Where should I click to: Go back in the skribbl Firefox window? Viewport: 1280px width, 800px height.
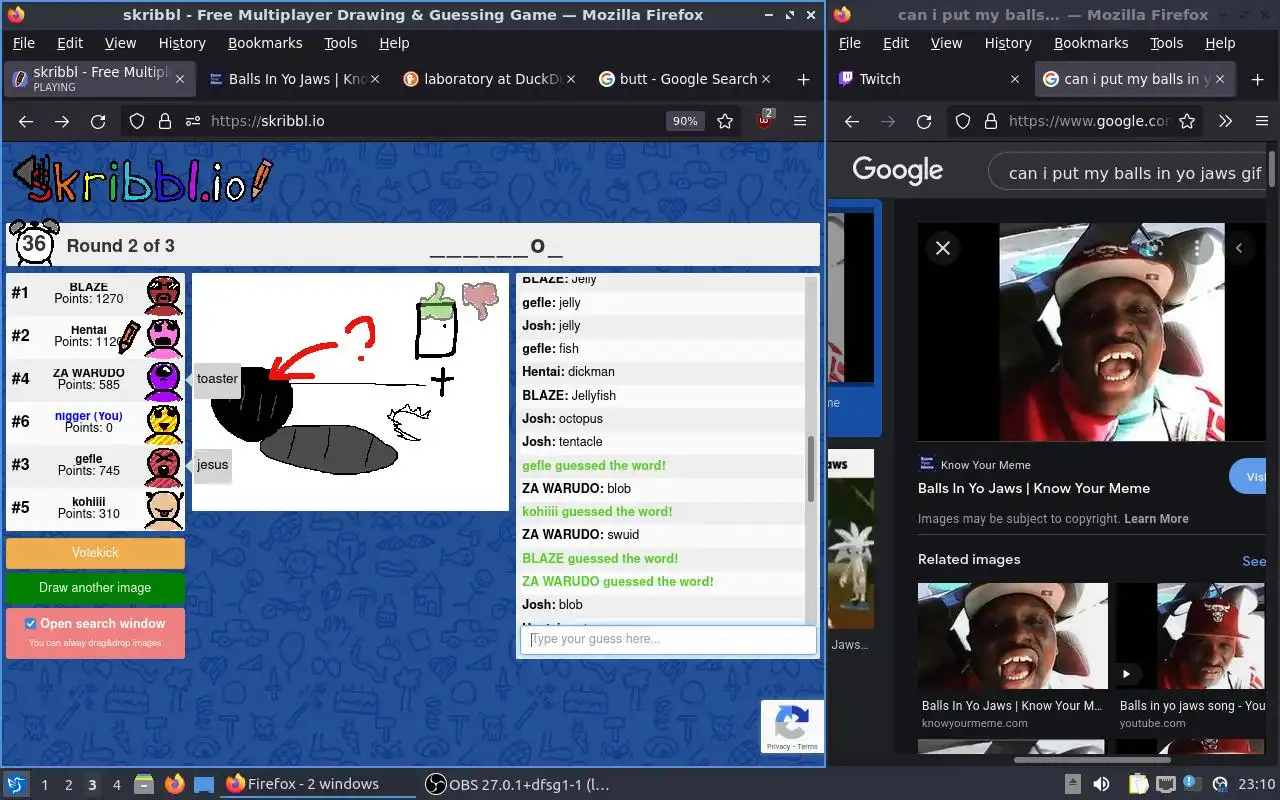(26, 121)
